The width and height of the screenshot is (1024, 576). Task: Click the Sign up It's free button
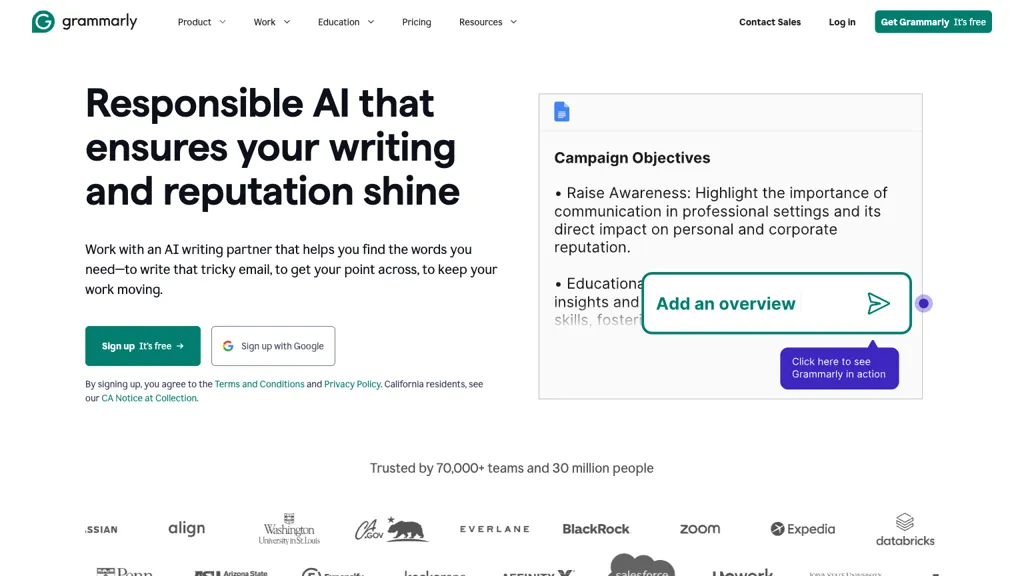pos(142,346)
